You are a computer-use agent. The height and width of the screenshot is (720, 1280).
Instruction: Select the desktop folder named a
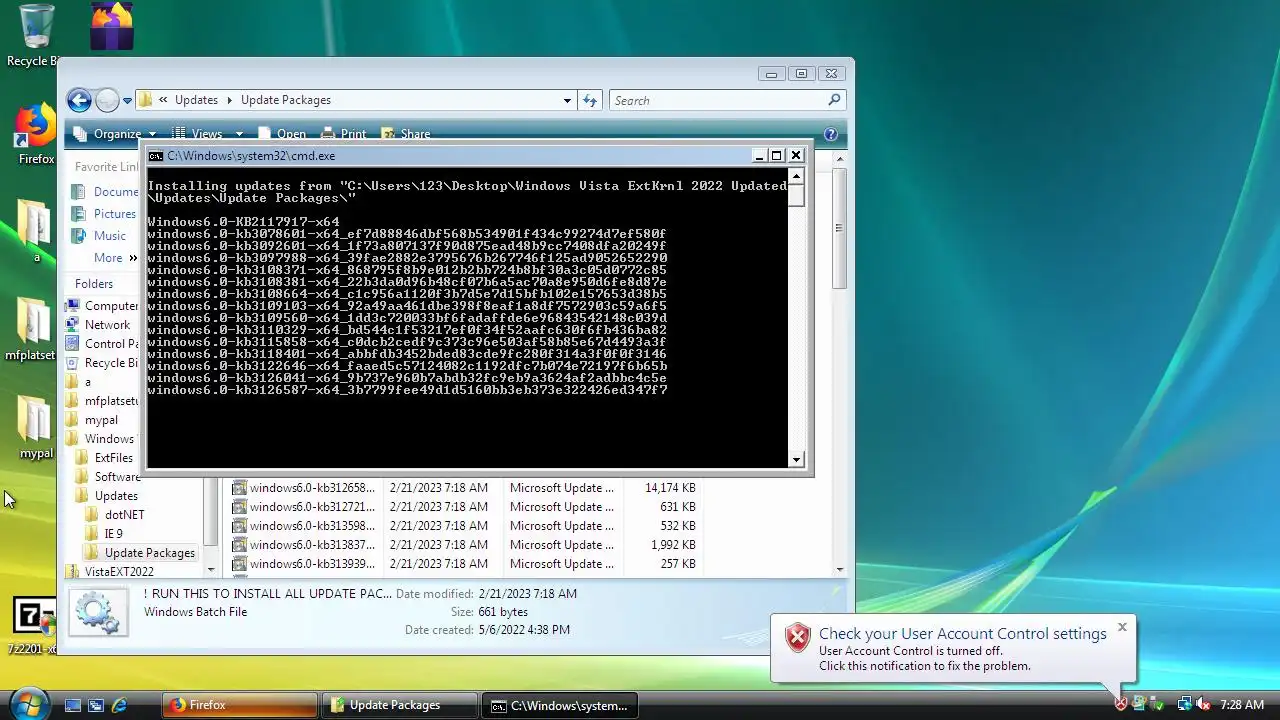point(35,232)
